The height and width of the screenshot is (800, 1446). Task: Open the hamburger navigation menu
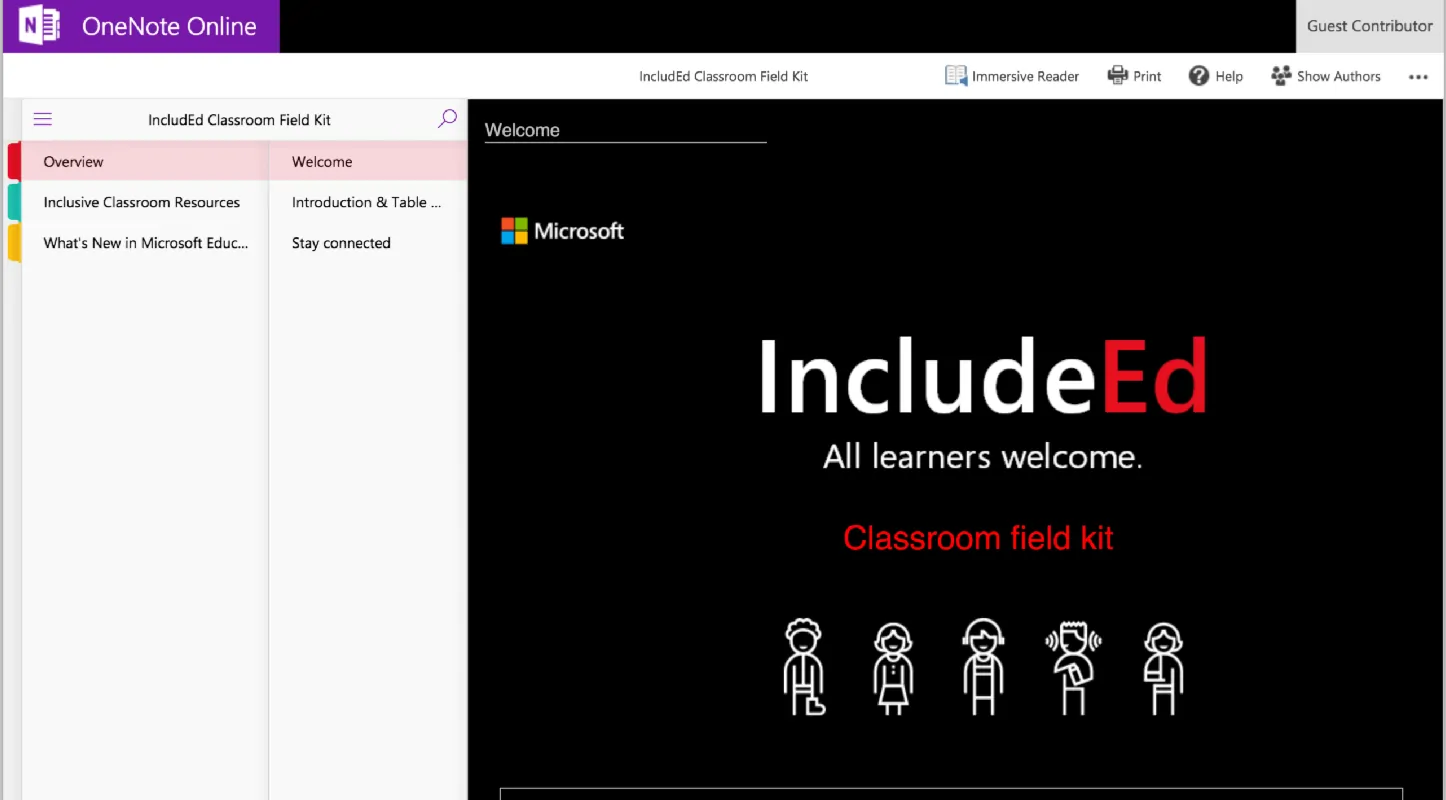[43, 119]
